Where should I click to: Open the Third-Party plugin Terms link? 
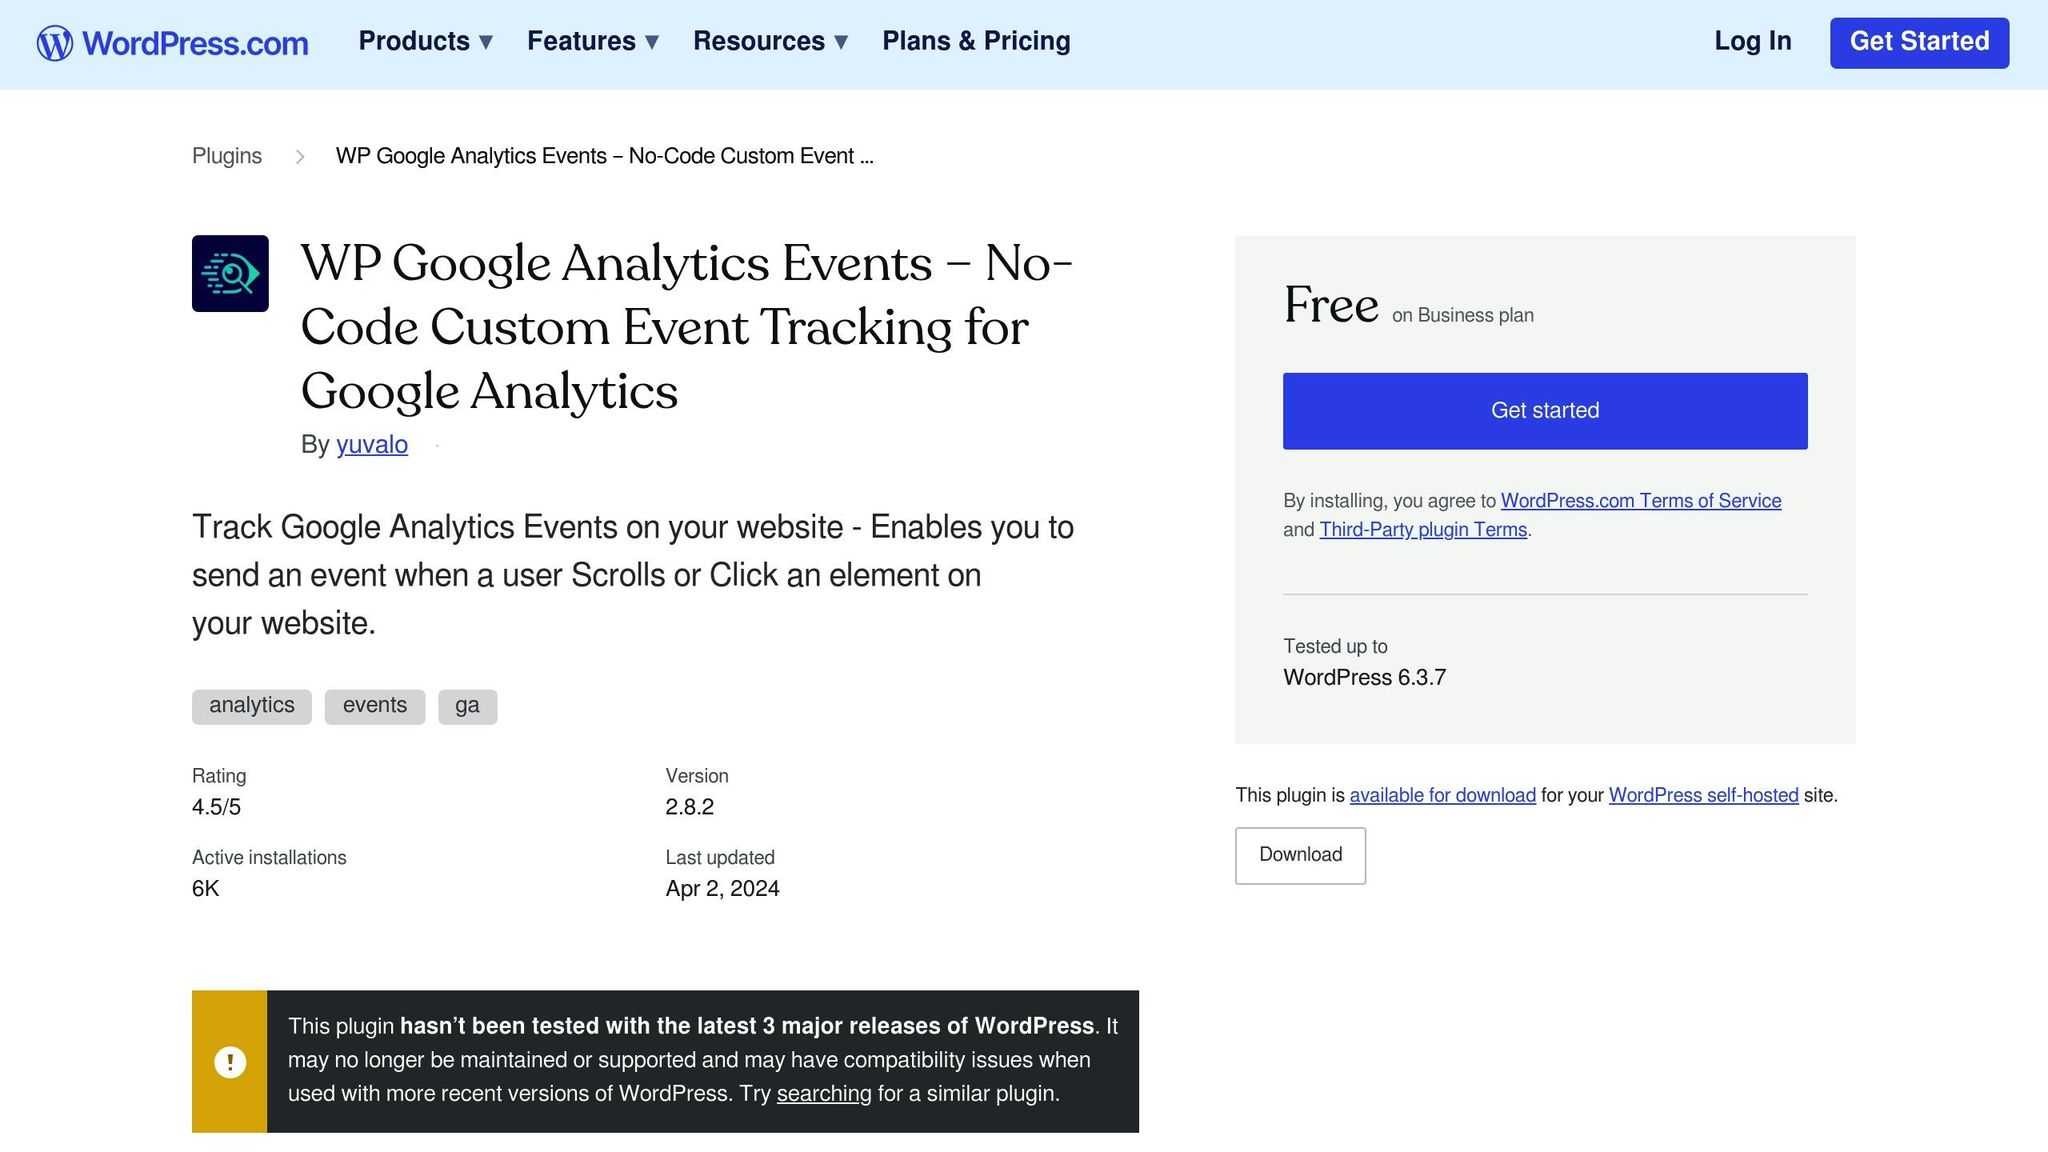click(1423, 529)
